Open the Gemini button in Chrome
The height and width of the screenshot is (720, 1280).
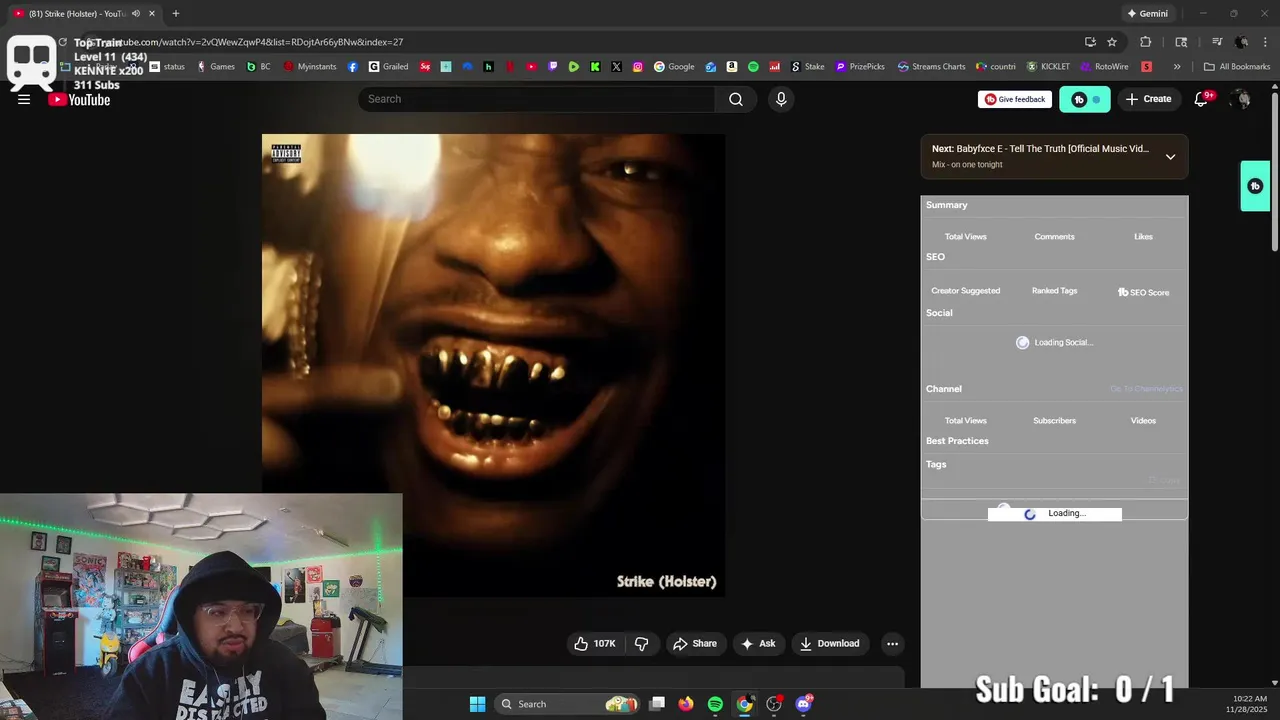point(1147,13)
